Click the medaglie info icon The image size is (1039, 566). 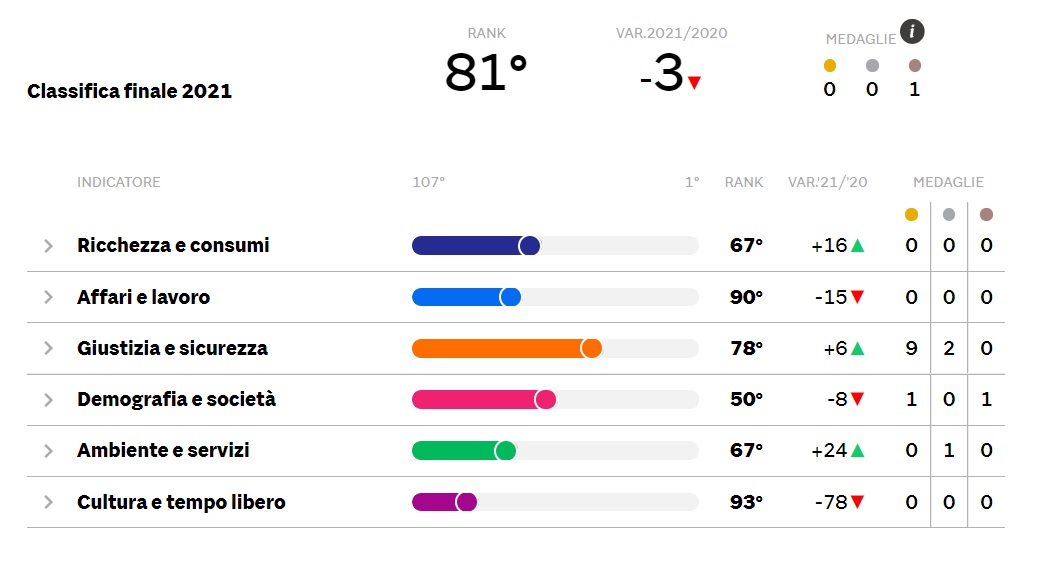[x=912, y=31]
